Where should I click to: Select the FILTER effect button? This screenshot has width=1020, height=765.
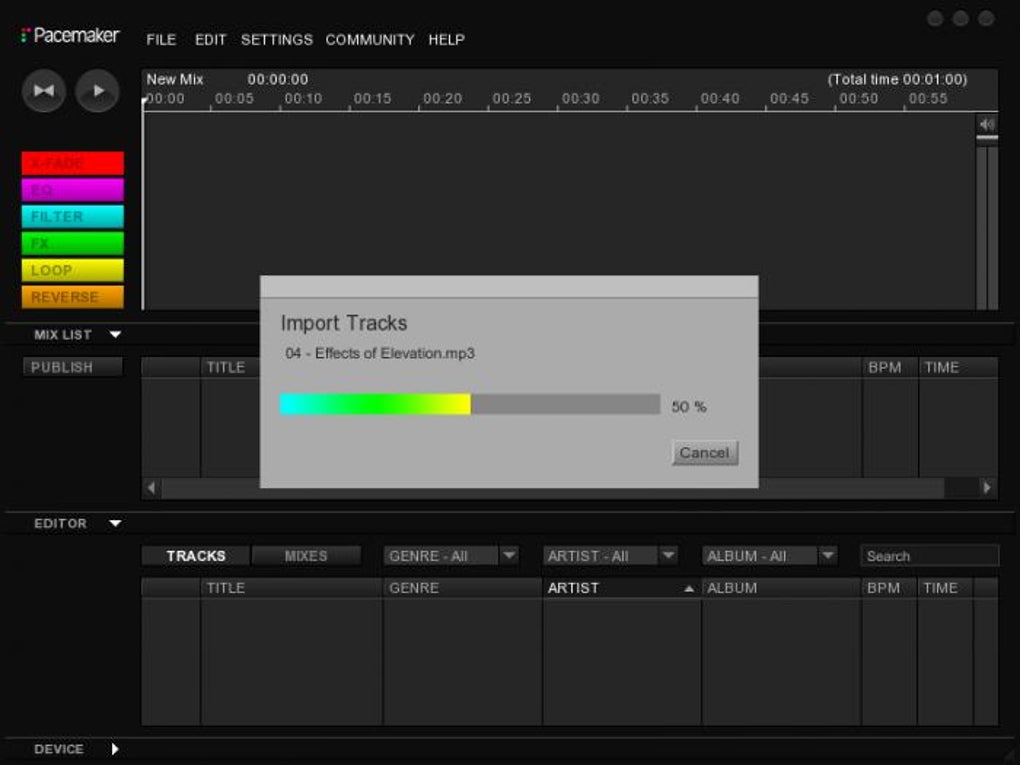pyautogui.click(x=72, y=217)
